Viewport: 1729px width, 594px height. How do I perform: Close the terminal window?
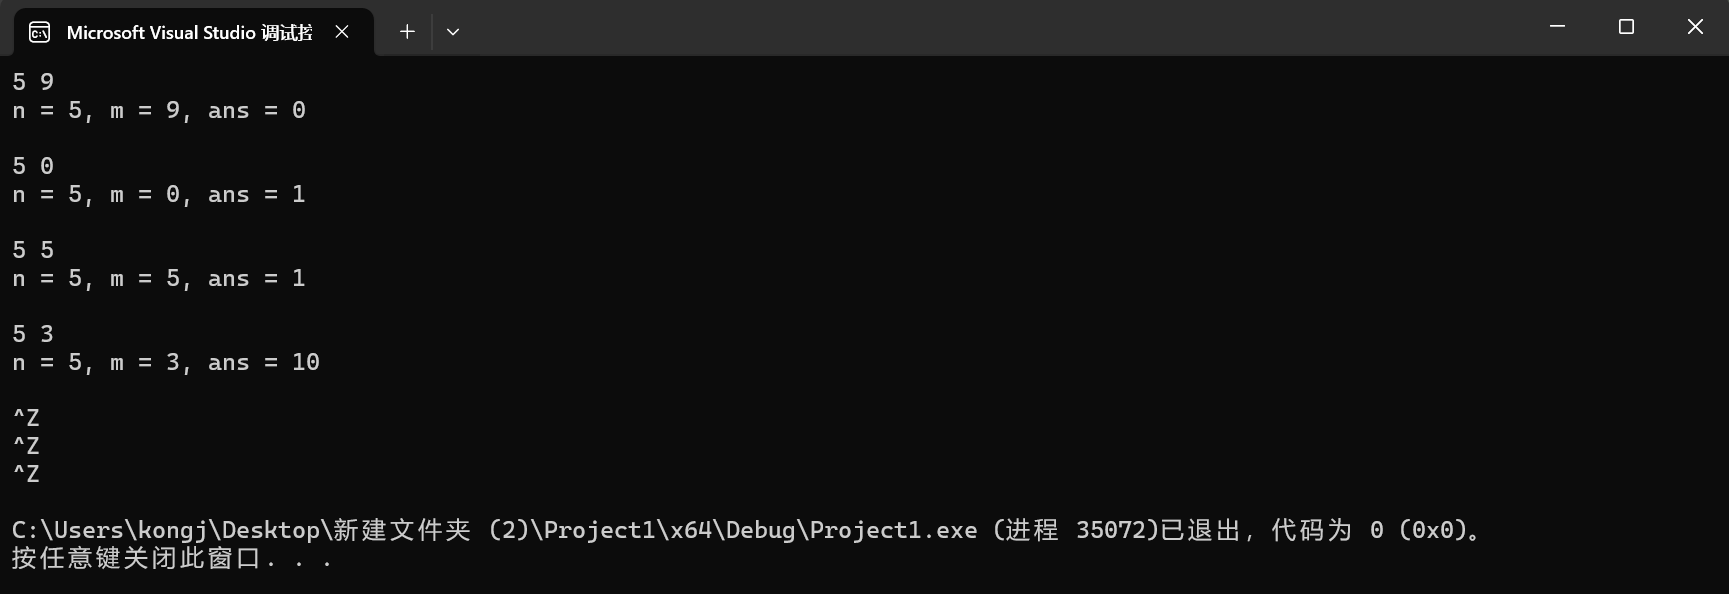[1695, 27]
